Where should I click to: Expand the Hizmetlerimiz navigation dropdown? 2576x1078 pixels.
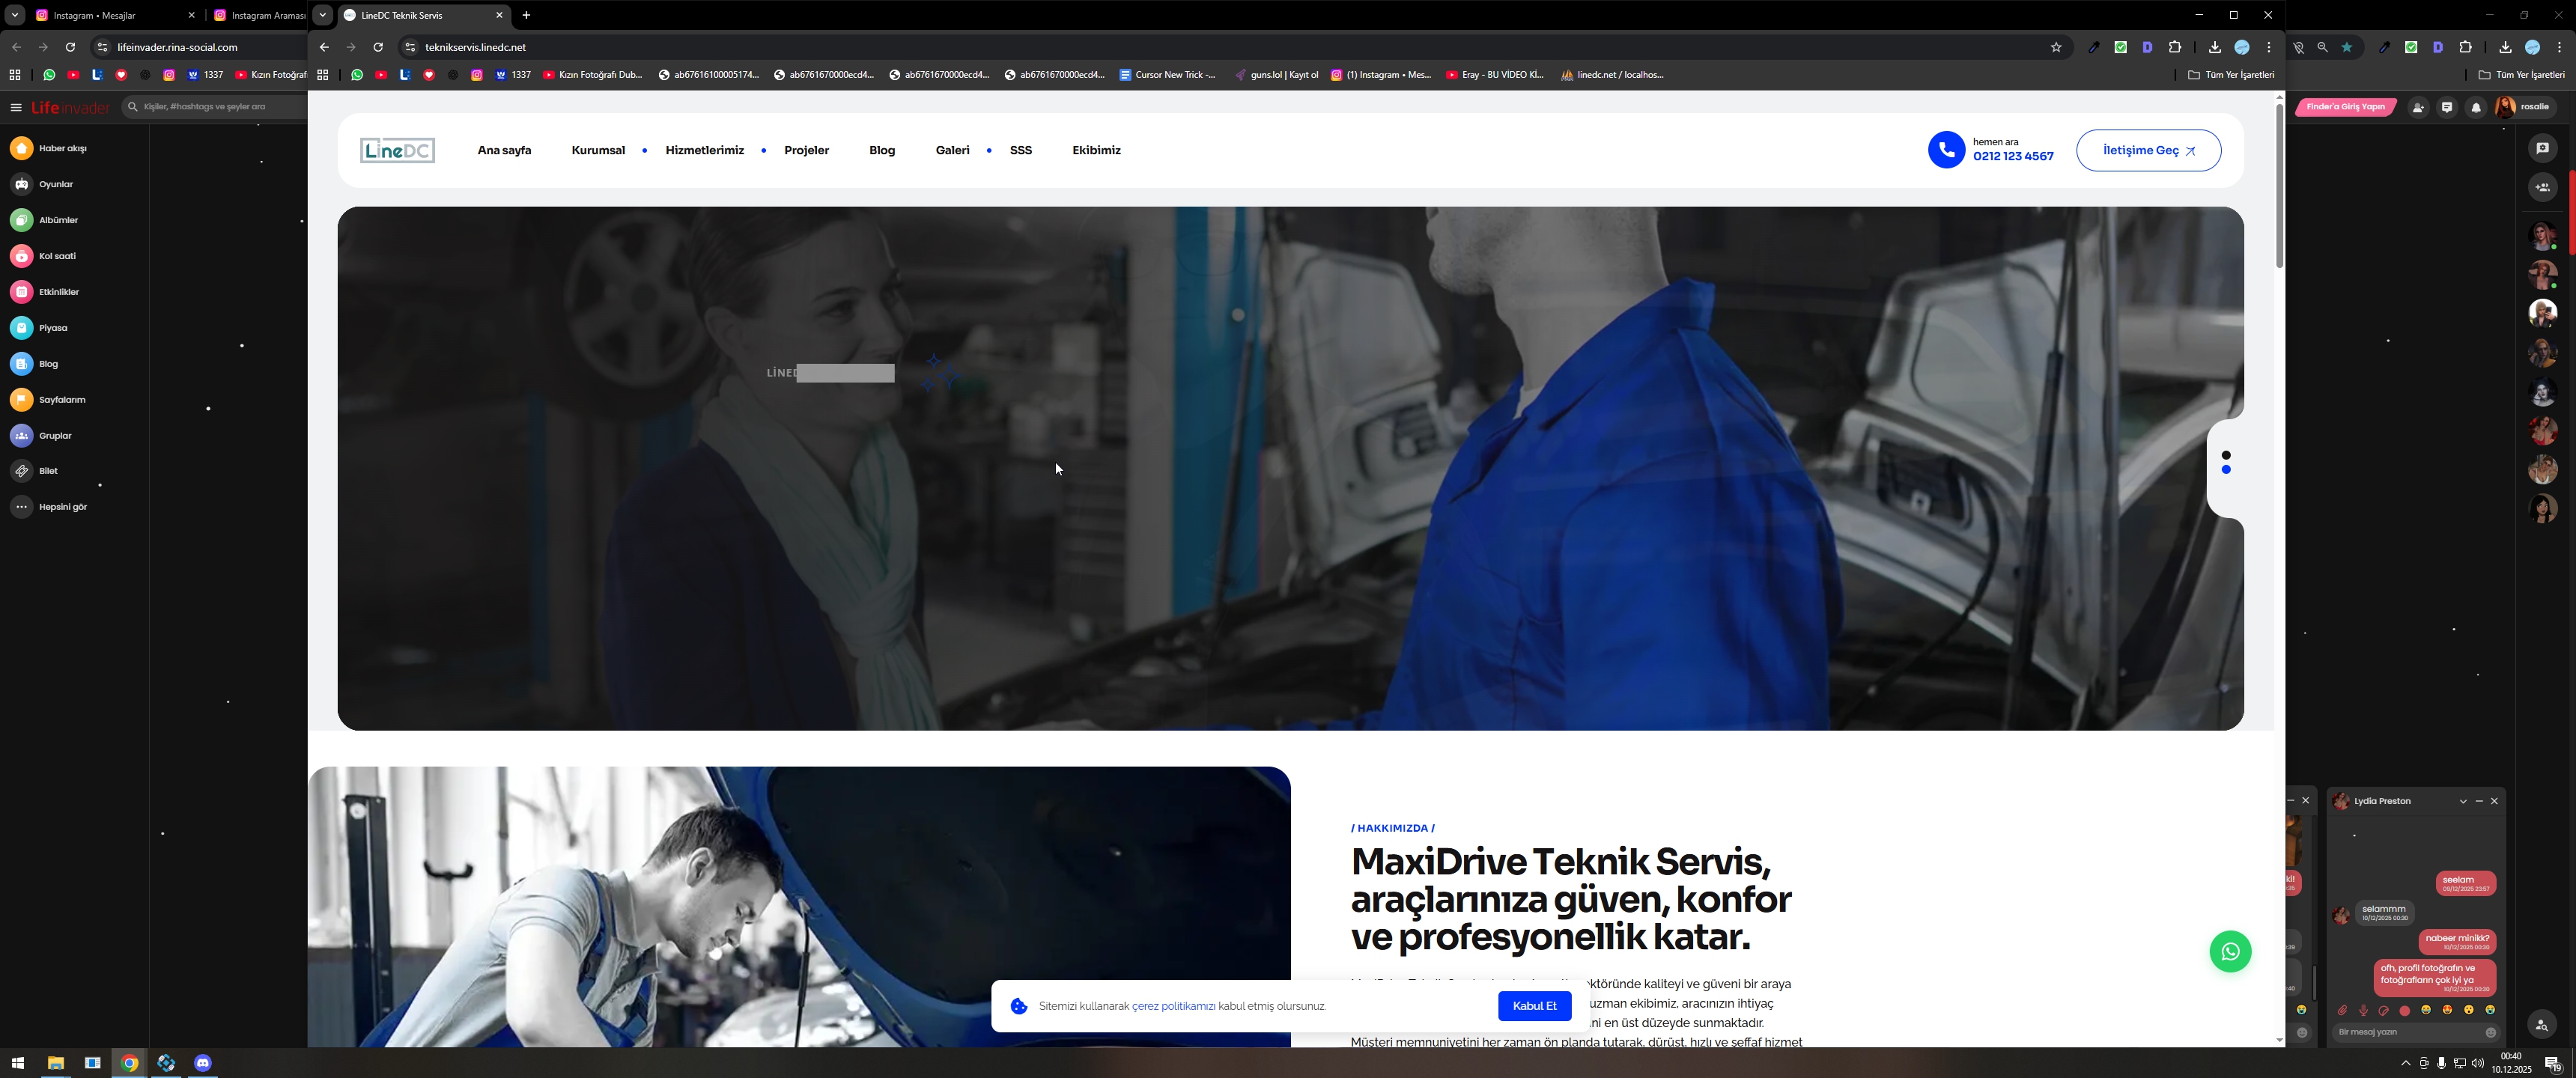pyautogui.click(x=704, y=150)
